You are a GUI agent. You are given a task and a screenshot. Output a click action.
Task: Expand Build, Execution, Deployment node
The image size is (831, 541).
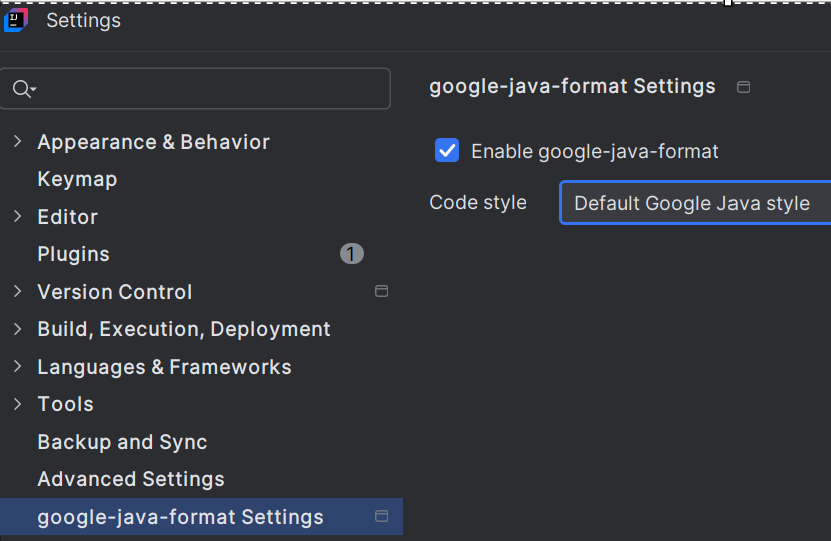[18, 329]
